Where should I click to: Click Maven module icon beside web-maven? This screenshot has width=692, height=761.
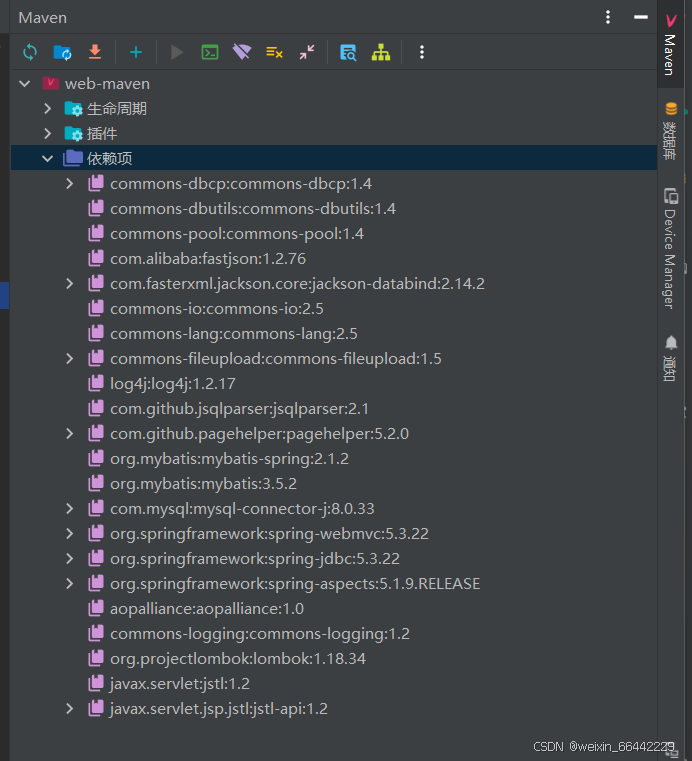[50, 83]
